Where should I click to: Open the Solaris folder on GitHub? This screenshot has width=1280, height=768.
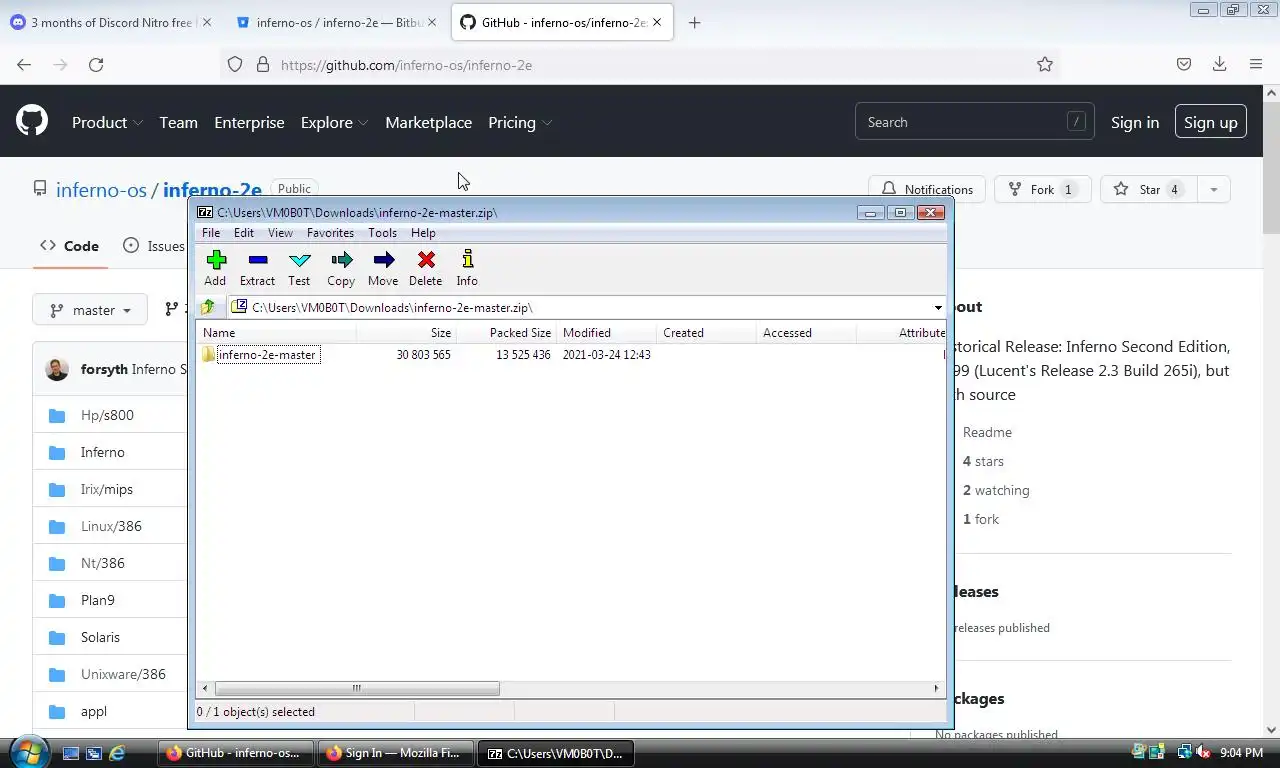[100, 637]
